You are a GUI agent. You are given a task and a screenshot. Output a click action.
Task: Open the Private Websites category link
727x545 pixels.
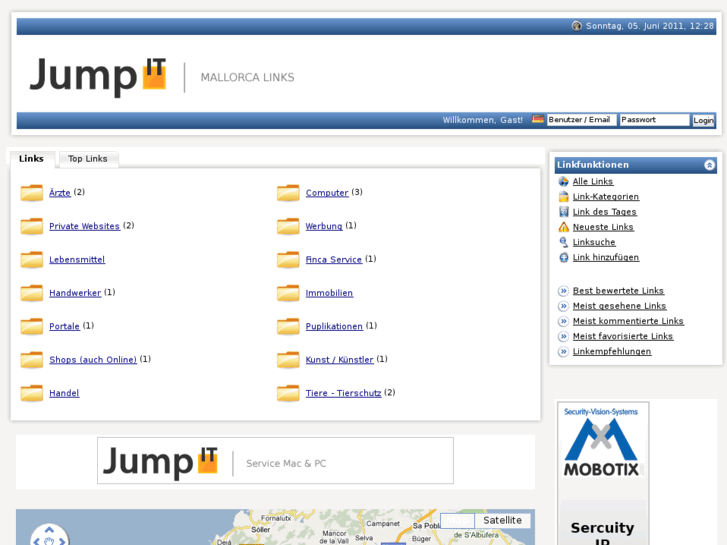(x=84, y=226)
